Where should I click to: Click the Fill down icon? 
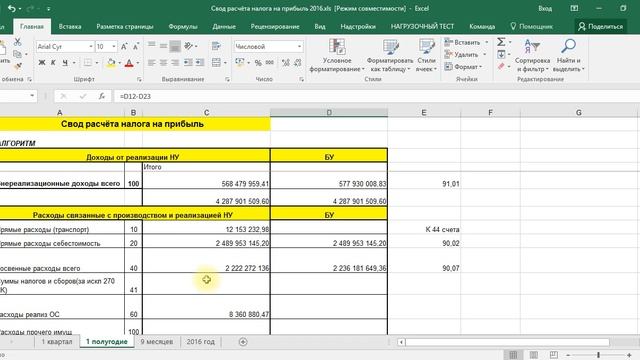[x=501, y=54]
